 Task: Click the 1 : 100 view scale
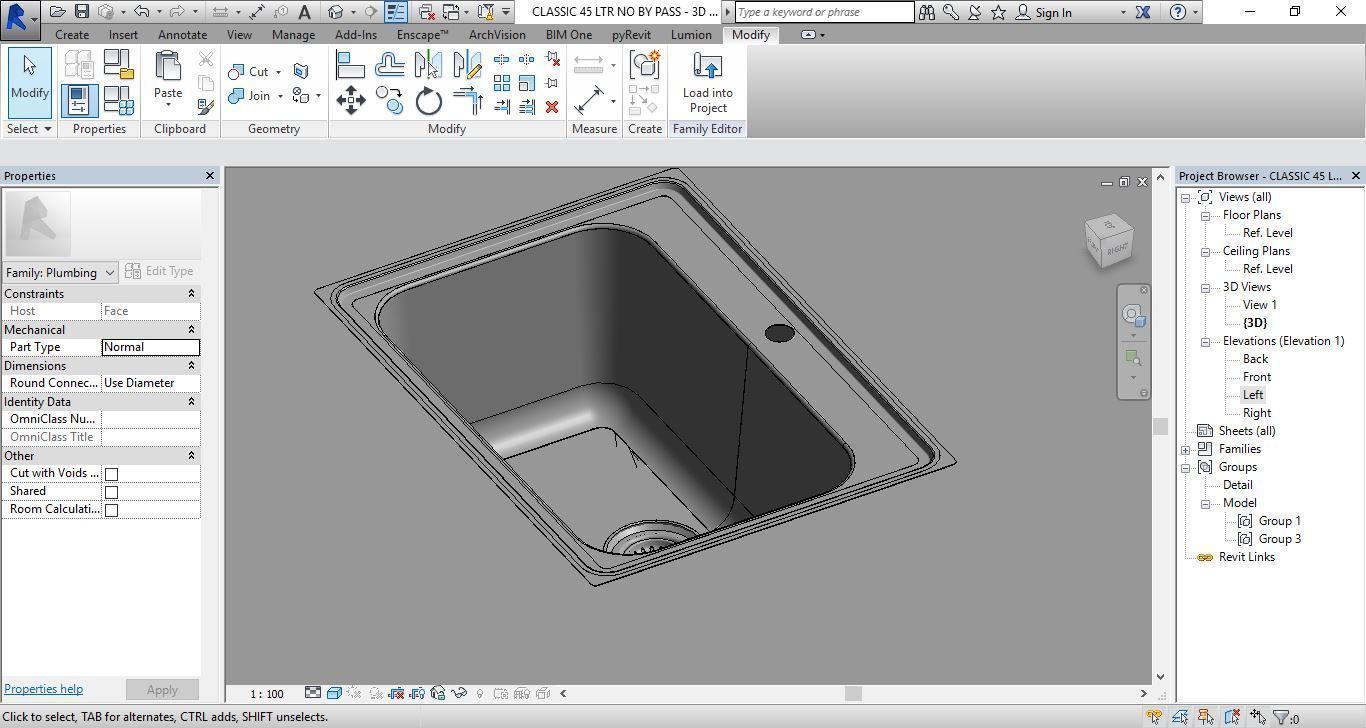[x=267, y=693]
